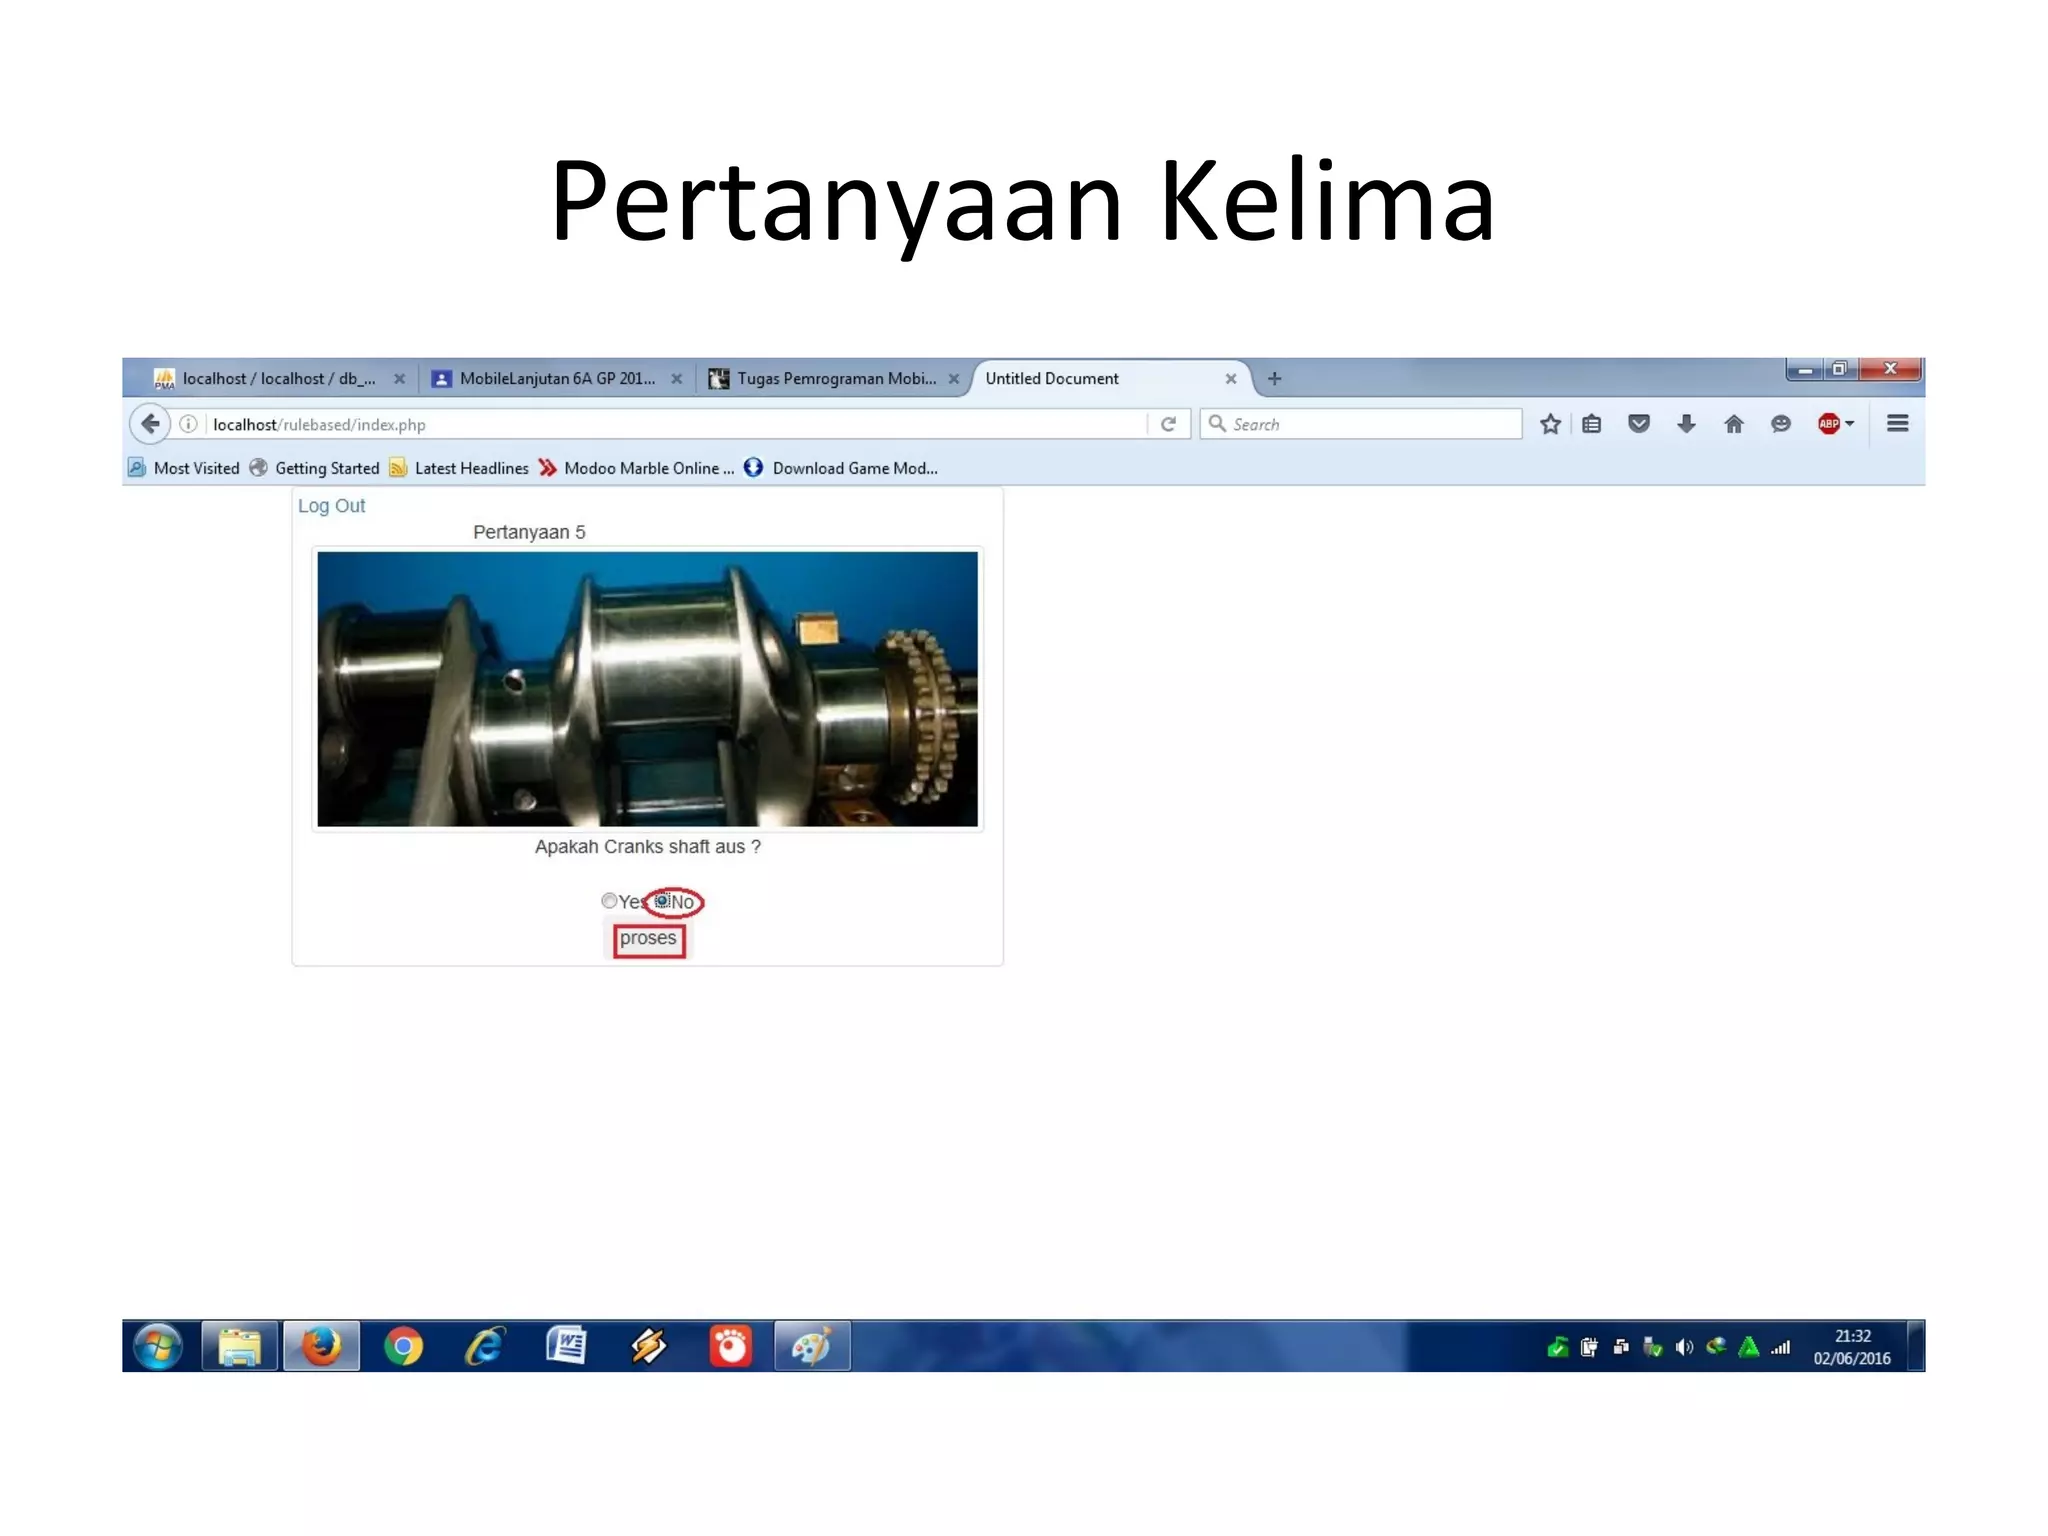Open the orange lightning app in taskbar
This screenshot has height=1536, width=2048.
coord(648,1346)
